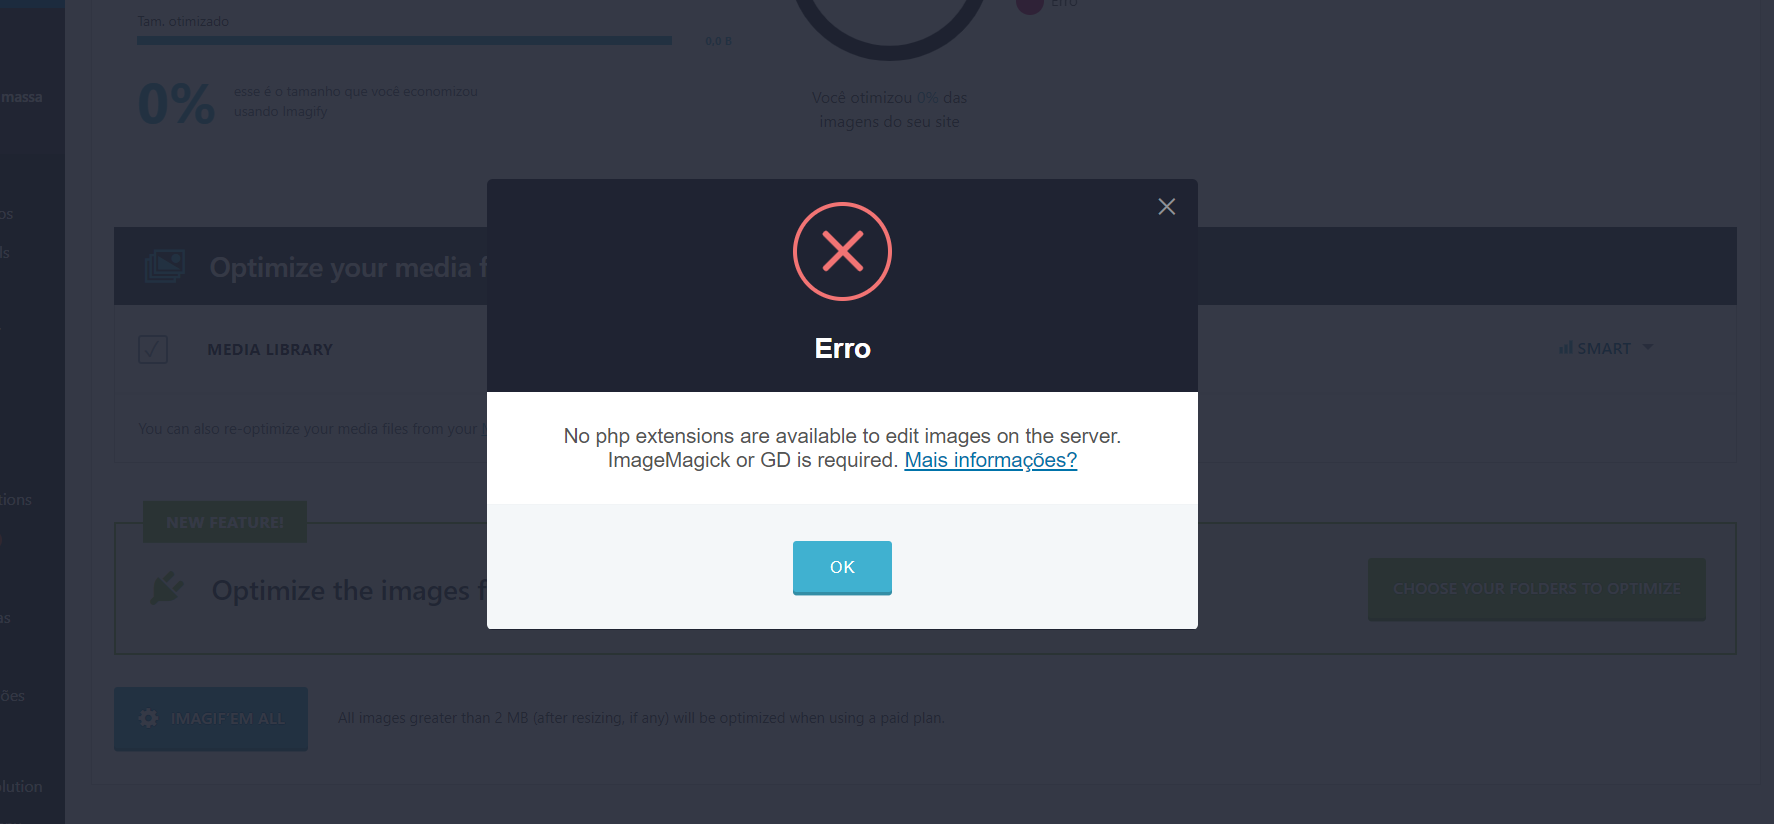Viewport: 1774px width, 824px height.
Task: Toggle the Media Library checkbox
Action: tap(153, 349)
